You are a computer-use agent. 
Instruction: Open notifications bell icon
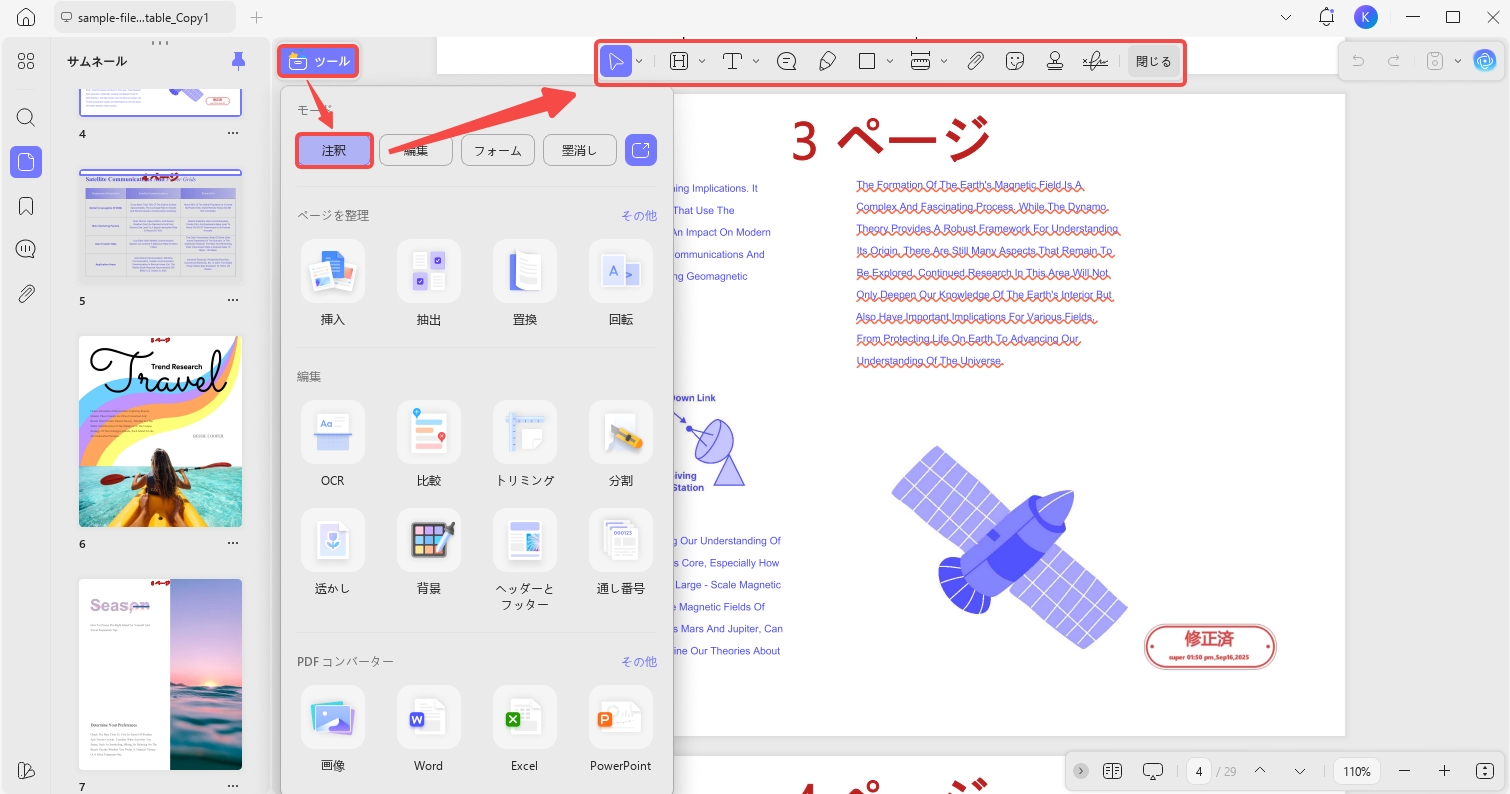click(x=1326, y=17)
